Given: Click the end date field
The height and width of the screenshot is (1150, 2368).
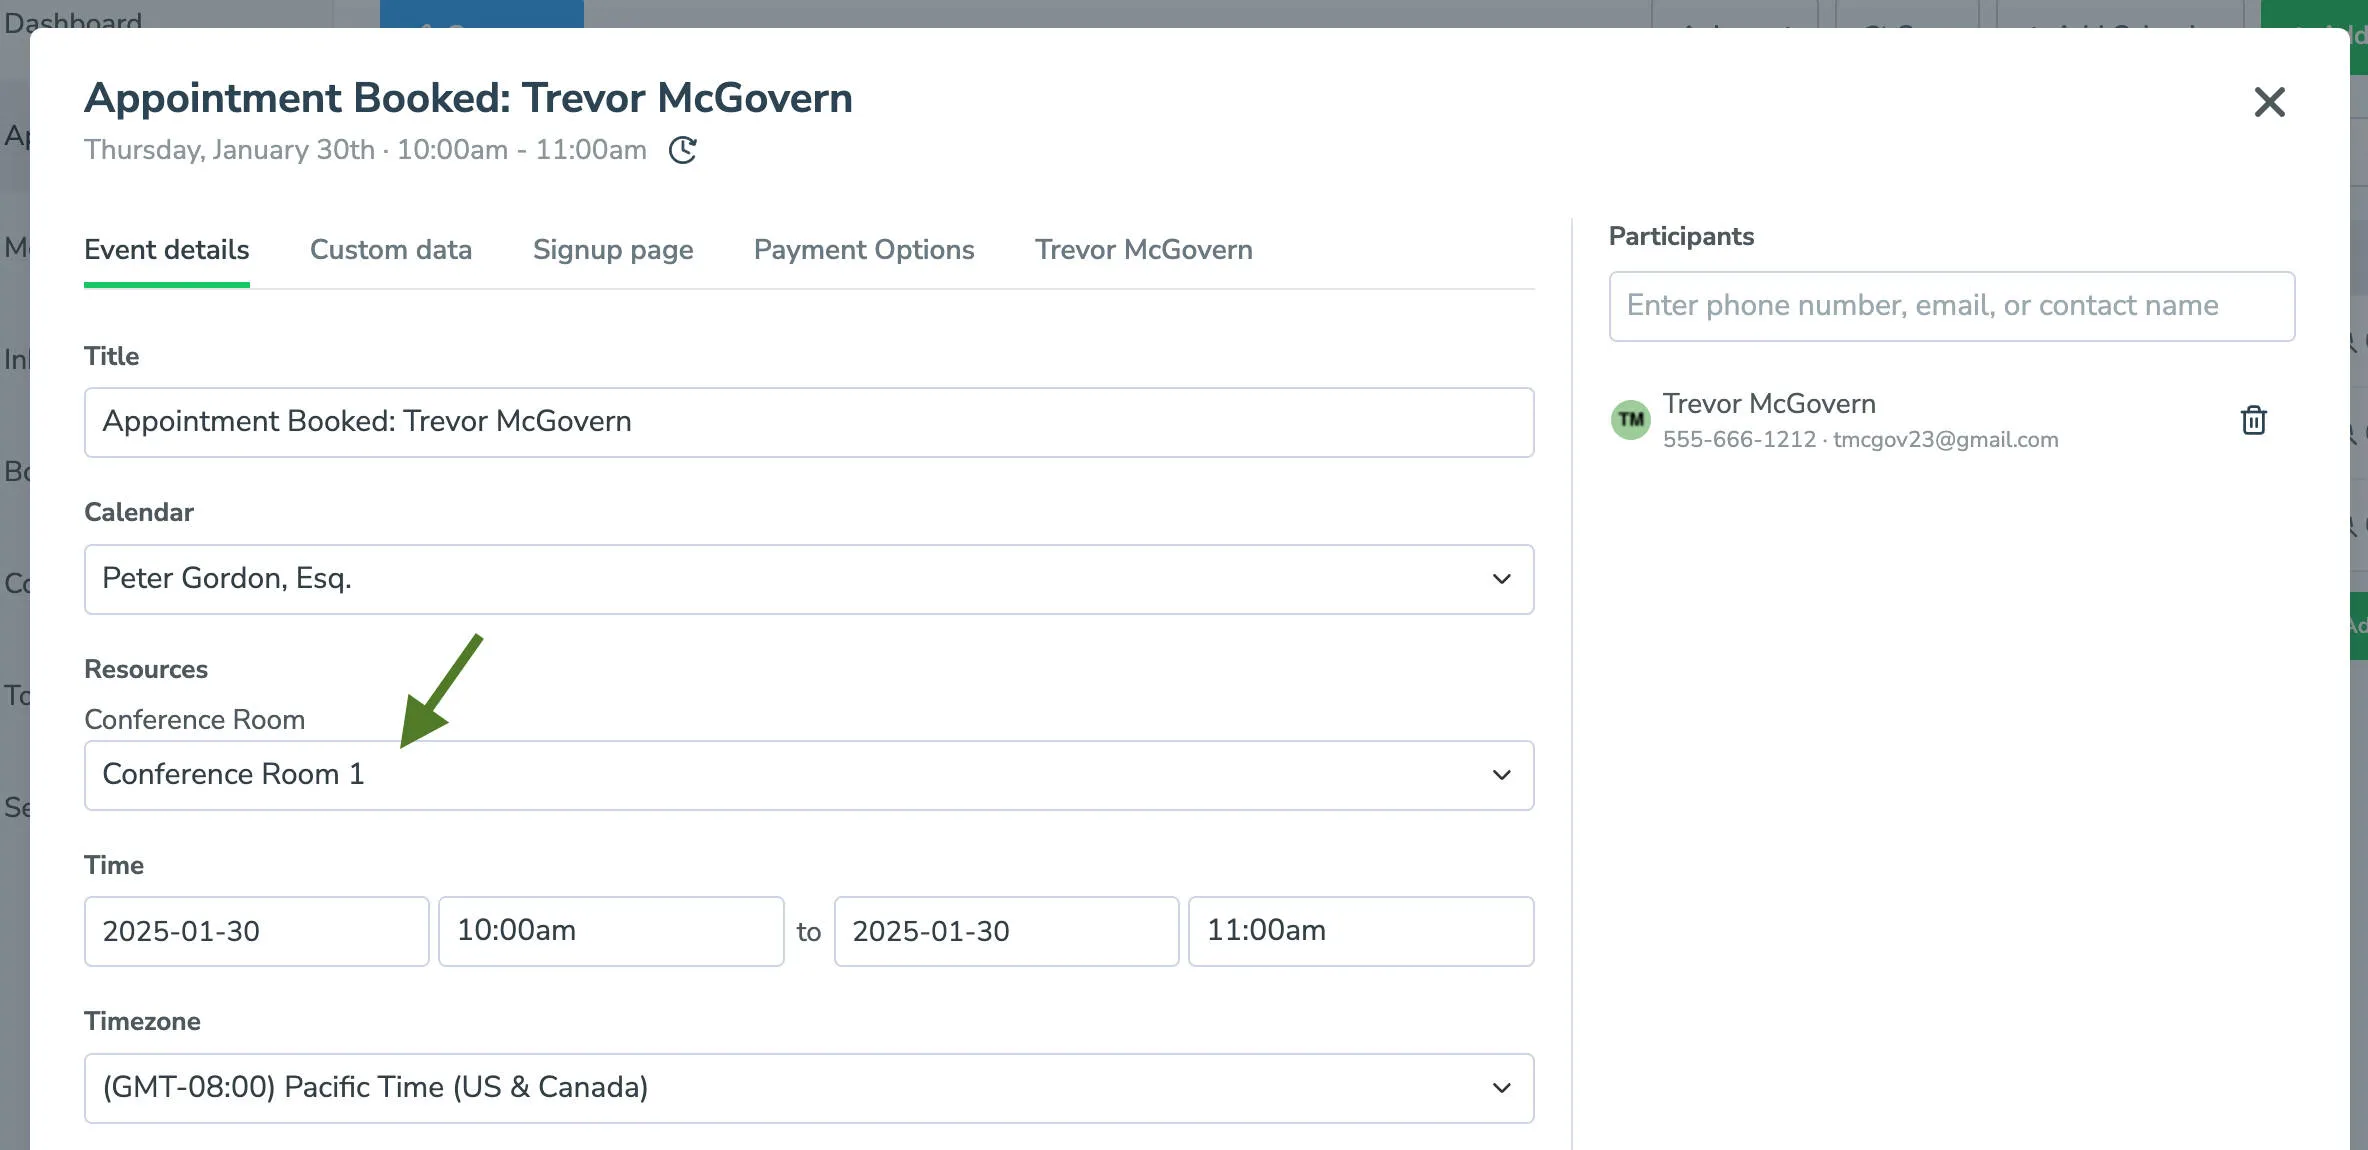Looking at the screenshot, I should pyautogui.click(x=1005, y=931).
